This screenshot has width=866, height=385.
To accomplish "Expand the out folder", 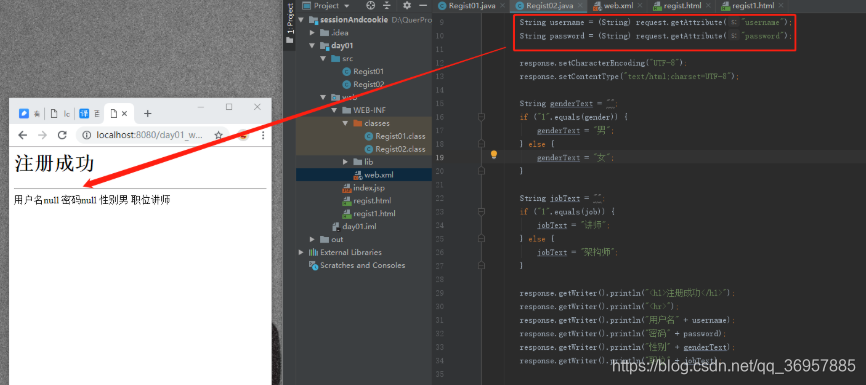I will click(x=313, y=239).
